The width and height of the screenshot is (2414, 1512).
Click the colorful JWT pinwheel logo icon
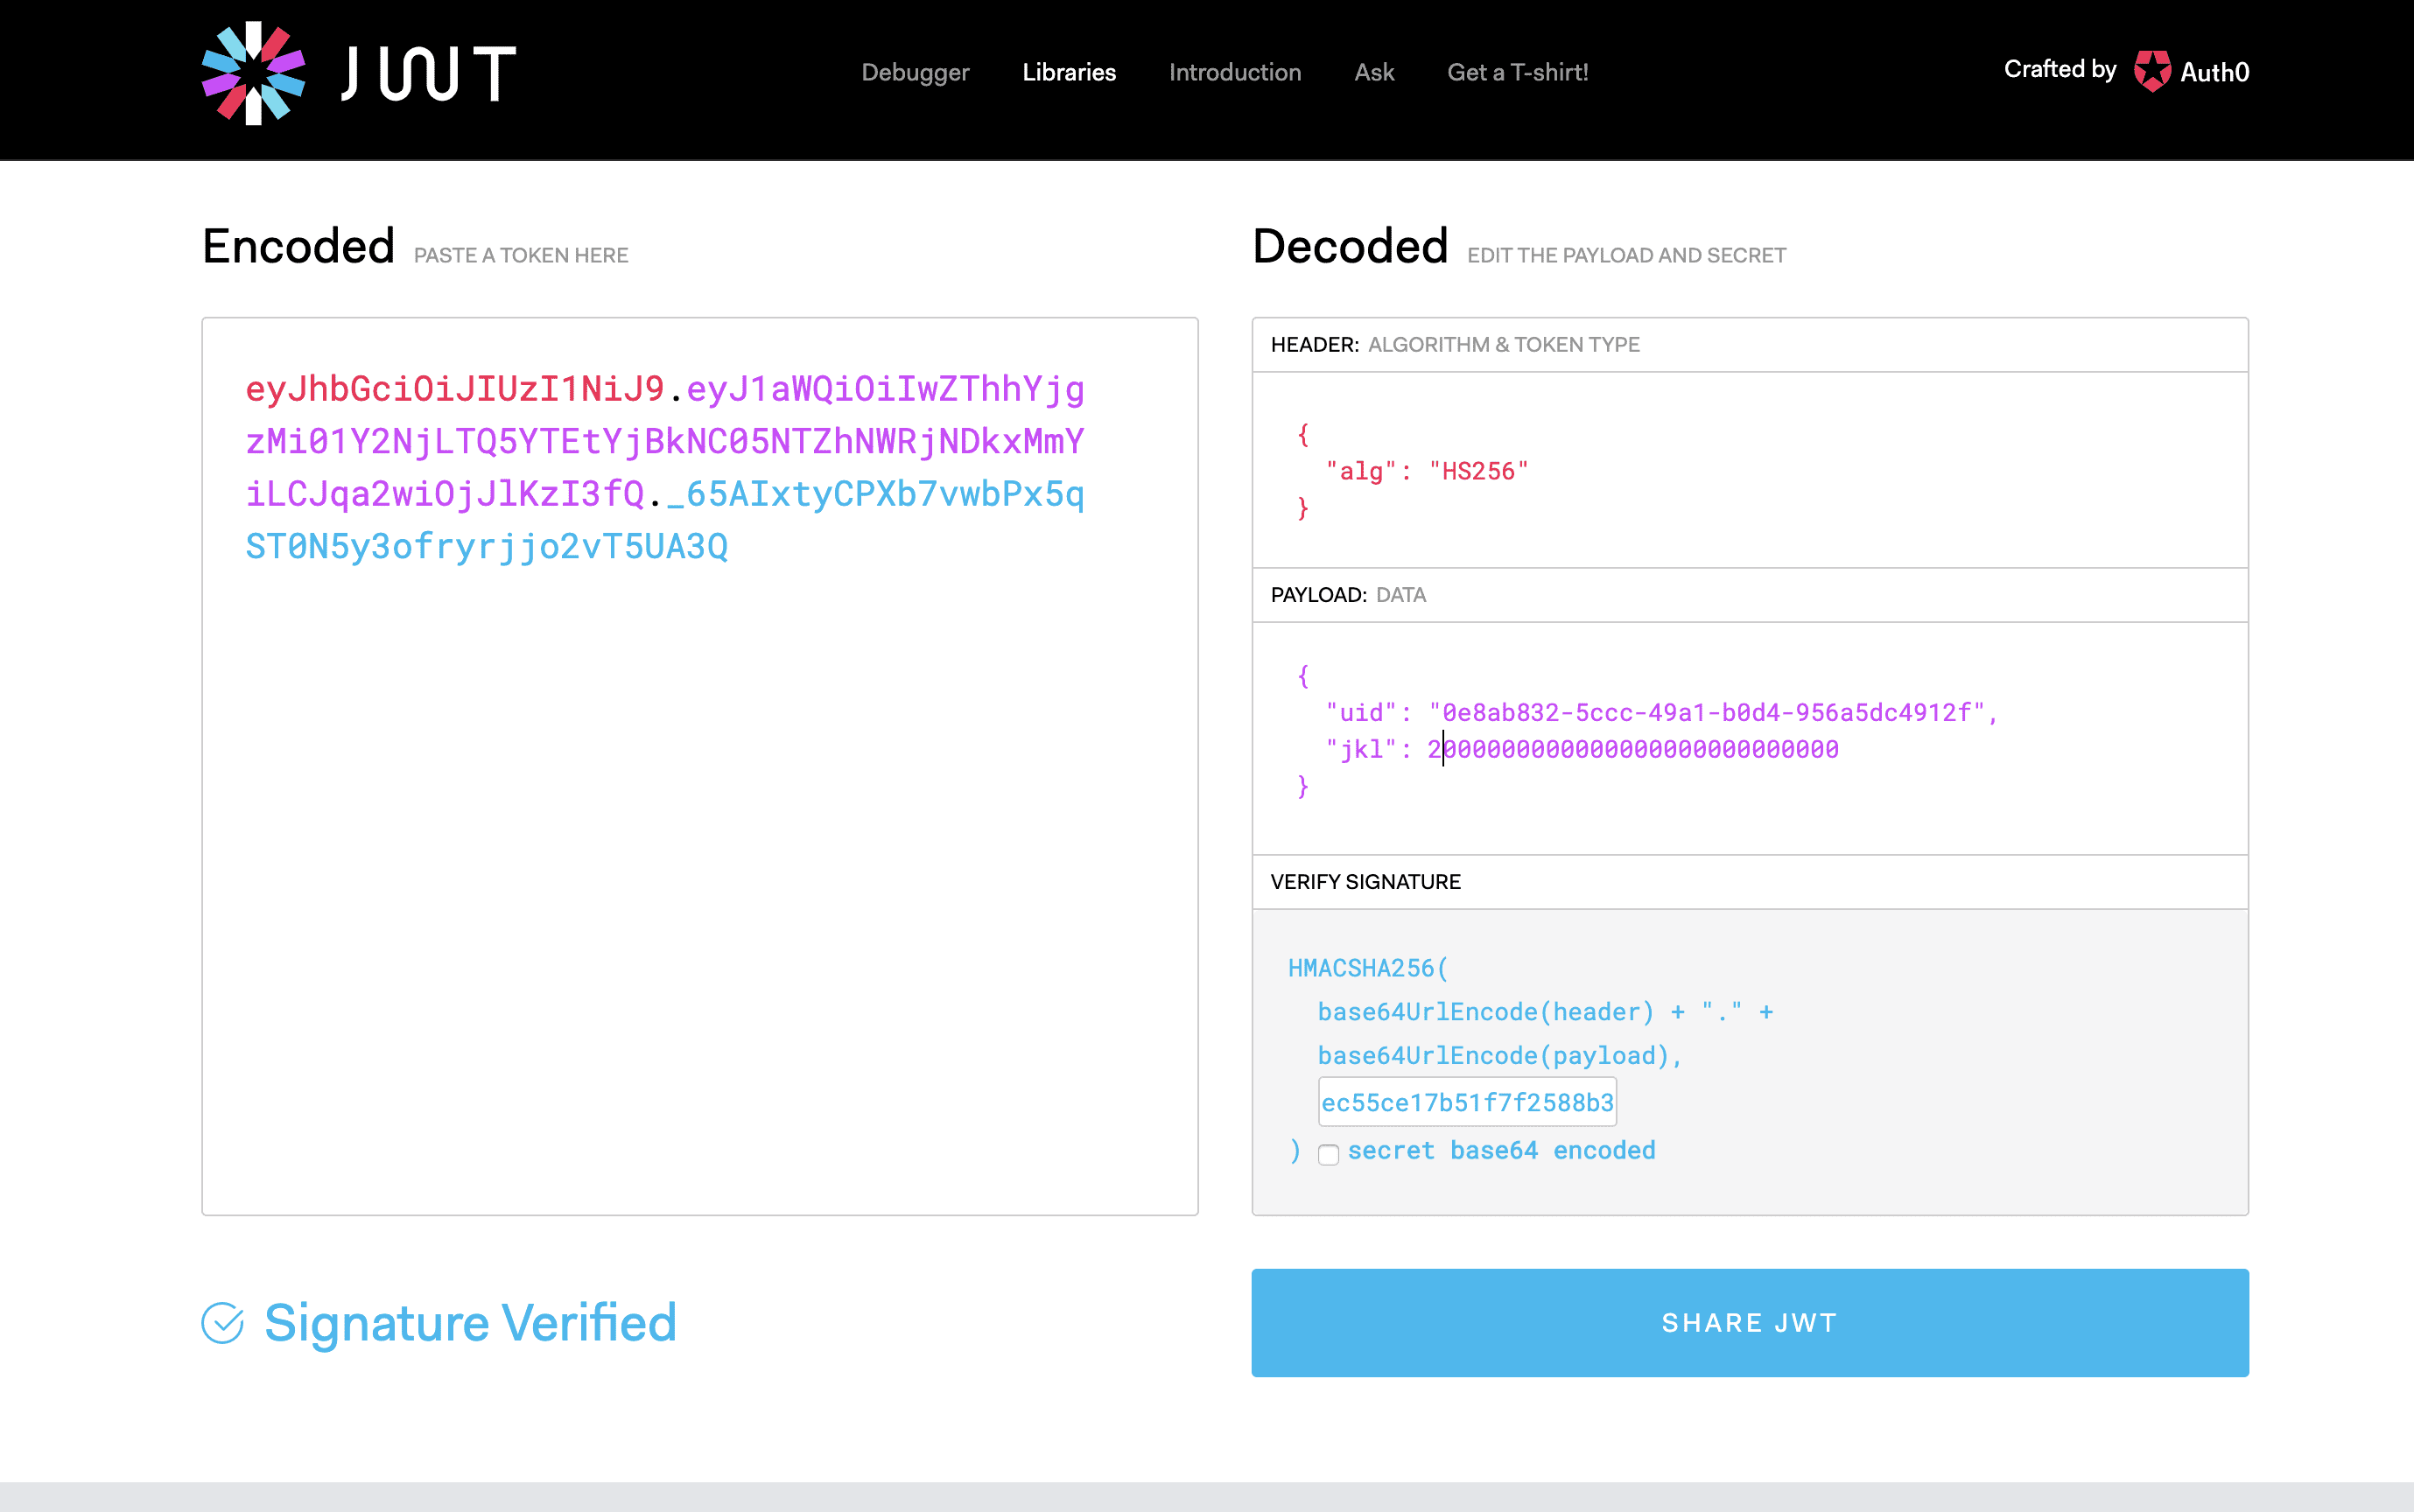[253, 73]
